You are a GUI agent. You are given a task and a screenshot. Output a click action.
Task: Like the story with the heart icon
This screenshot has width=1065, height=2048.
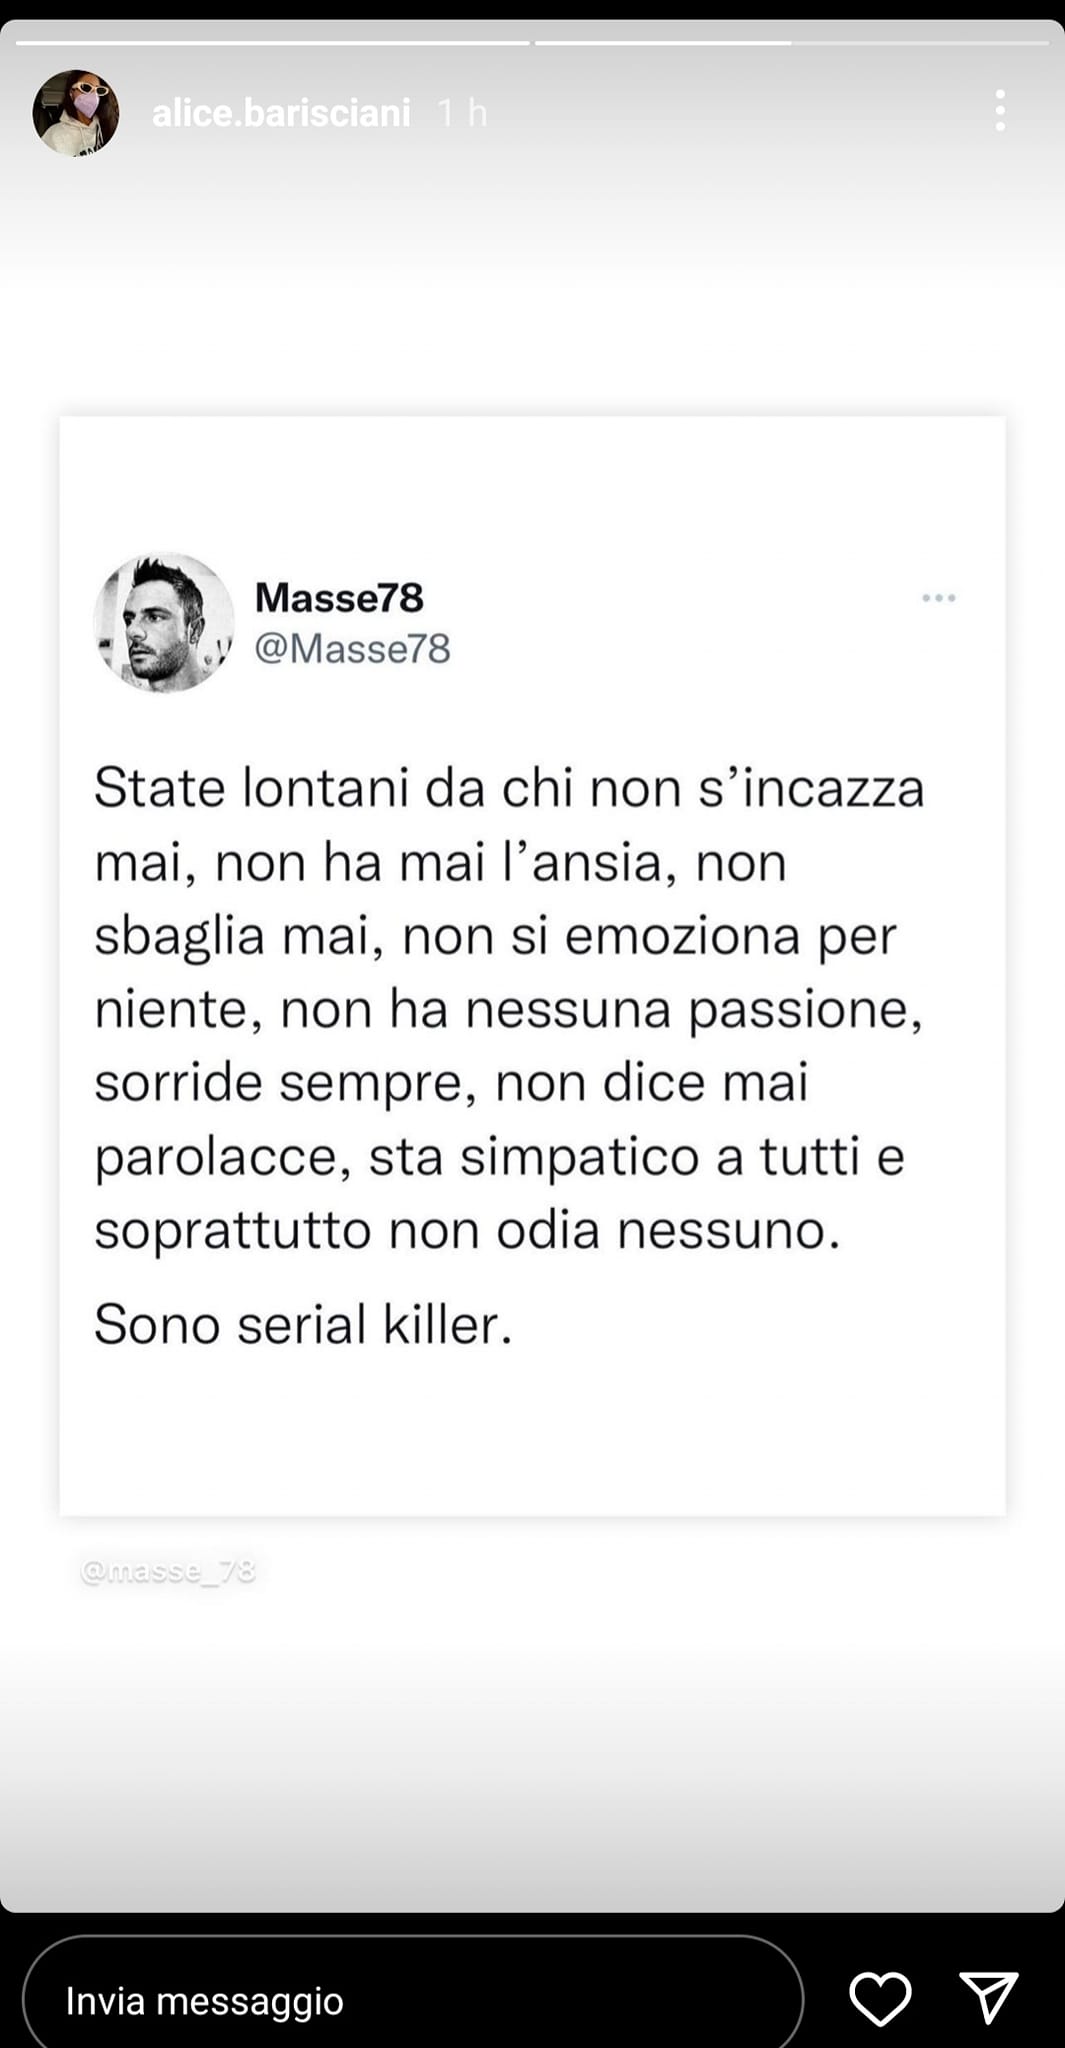pos(880,1999)
